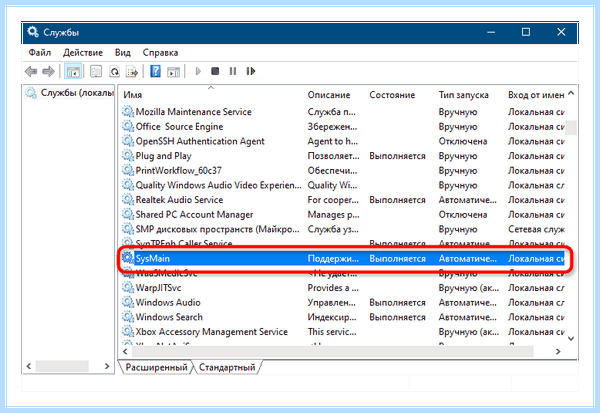Viewport: 600px width, 413px height.
Task: Click the Forward arrow in the toolbar
Action: (x=49, y=71)
